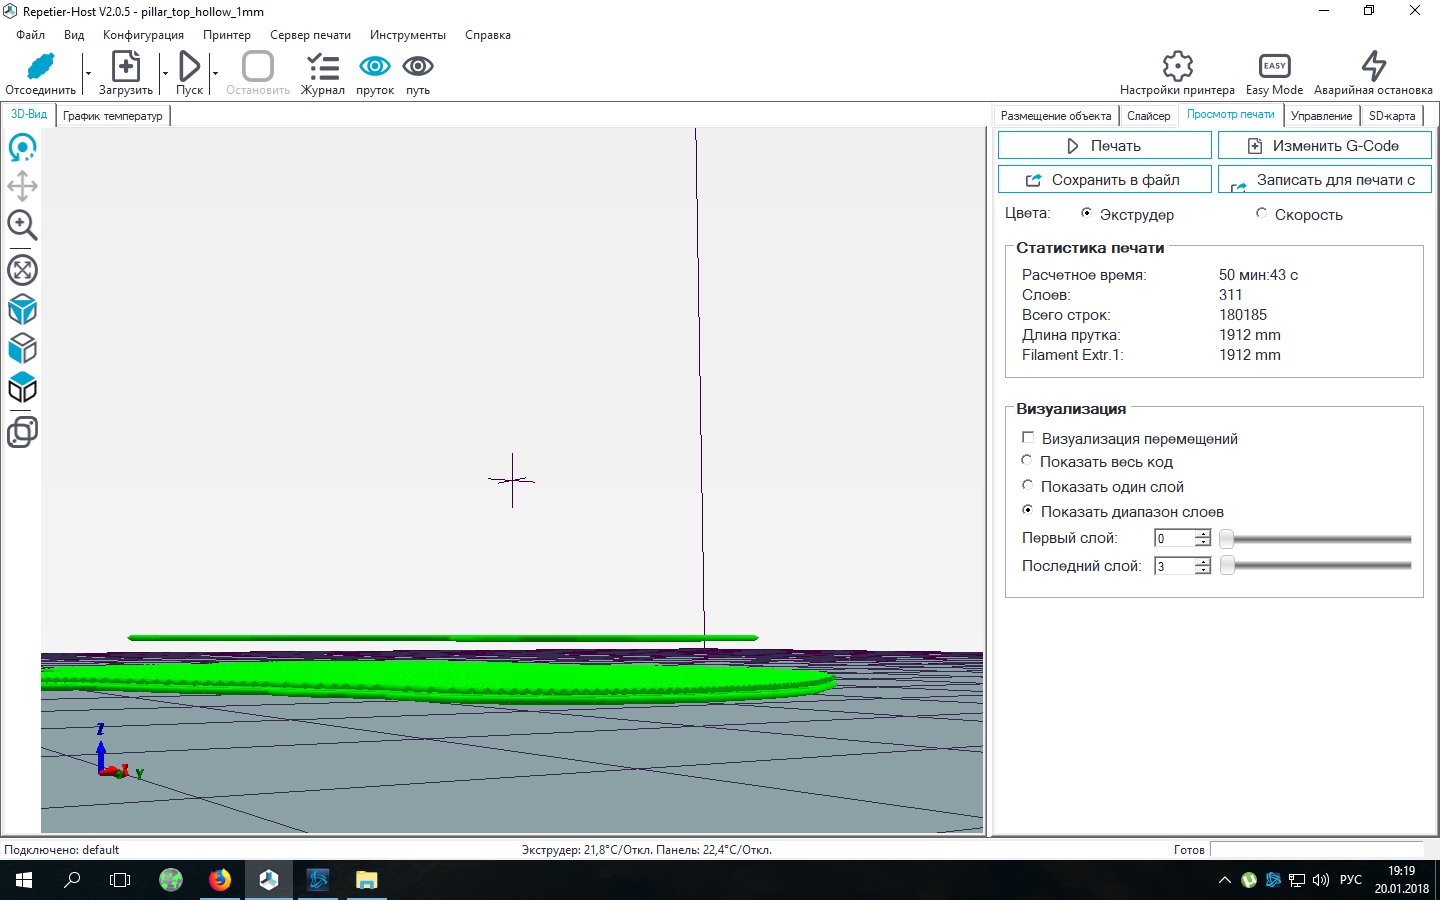Expand the Загрузить dropdown arrow

click(x=165, y=73)
